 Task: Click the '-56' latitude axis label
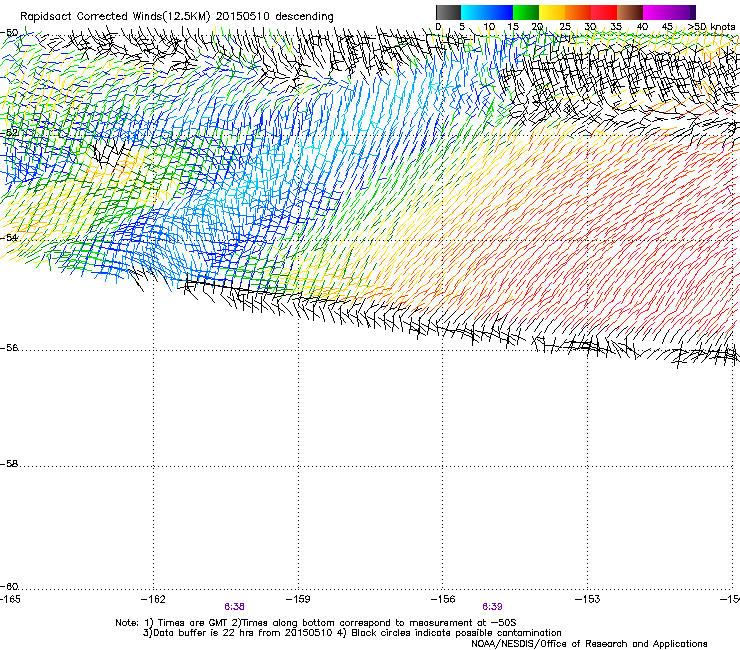(x=9, y=348)
